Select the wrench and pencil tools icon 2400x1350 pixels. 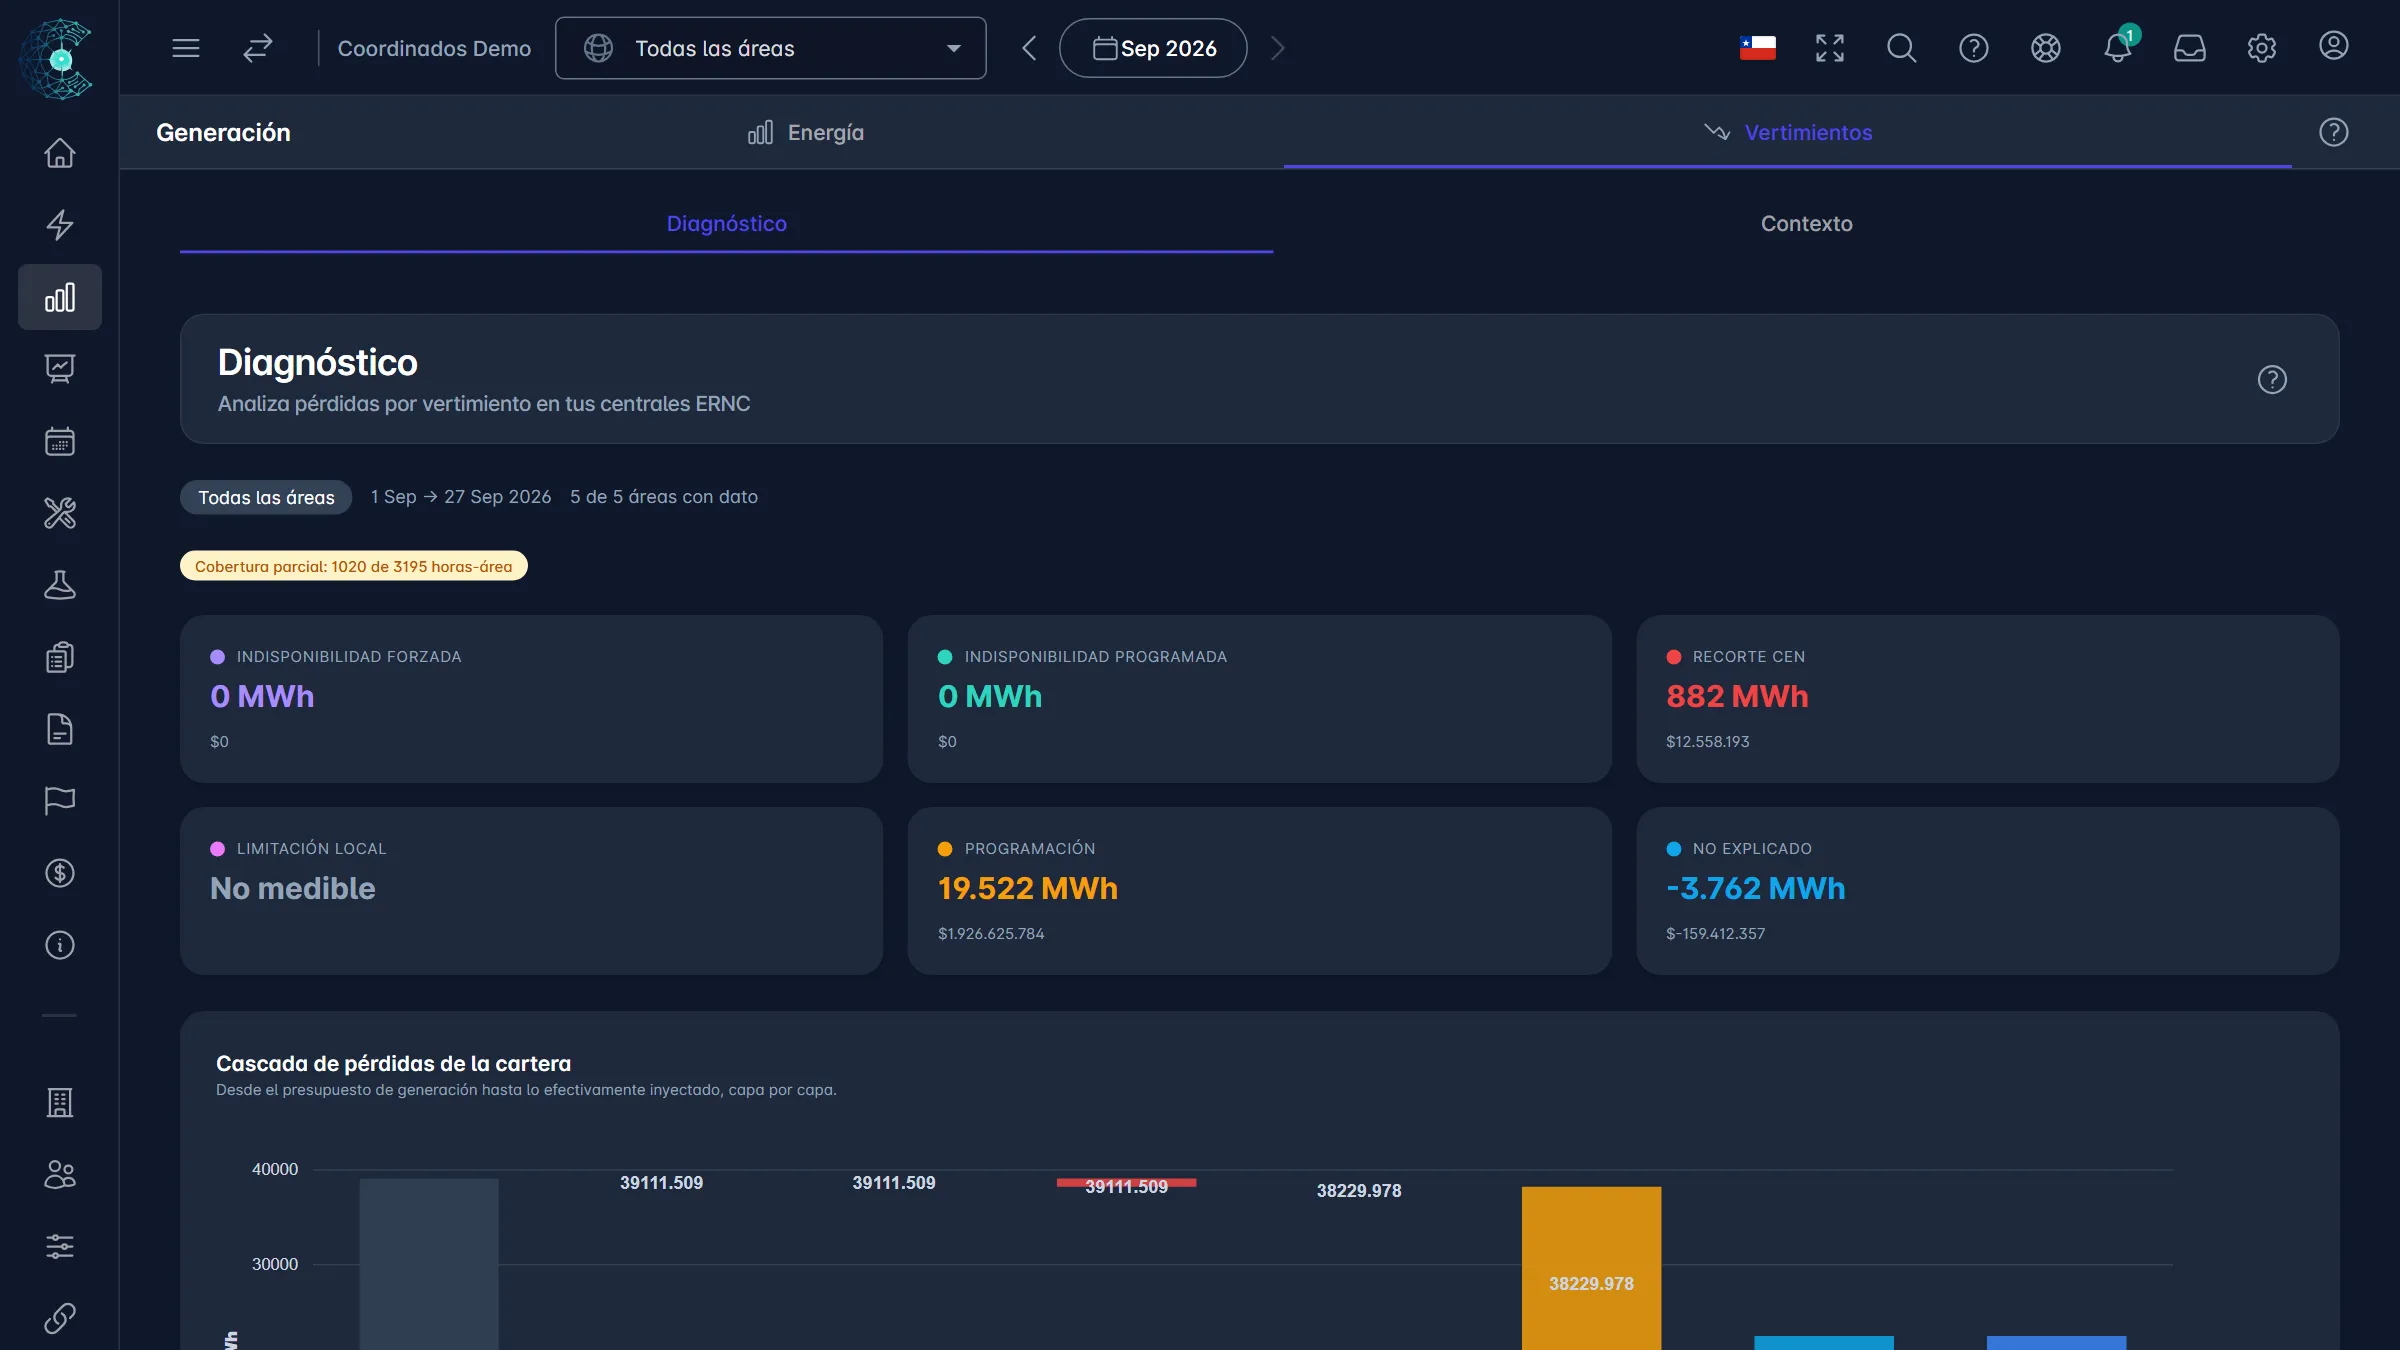[60, 513]
